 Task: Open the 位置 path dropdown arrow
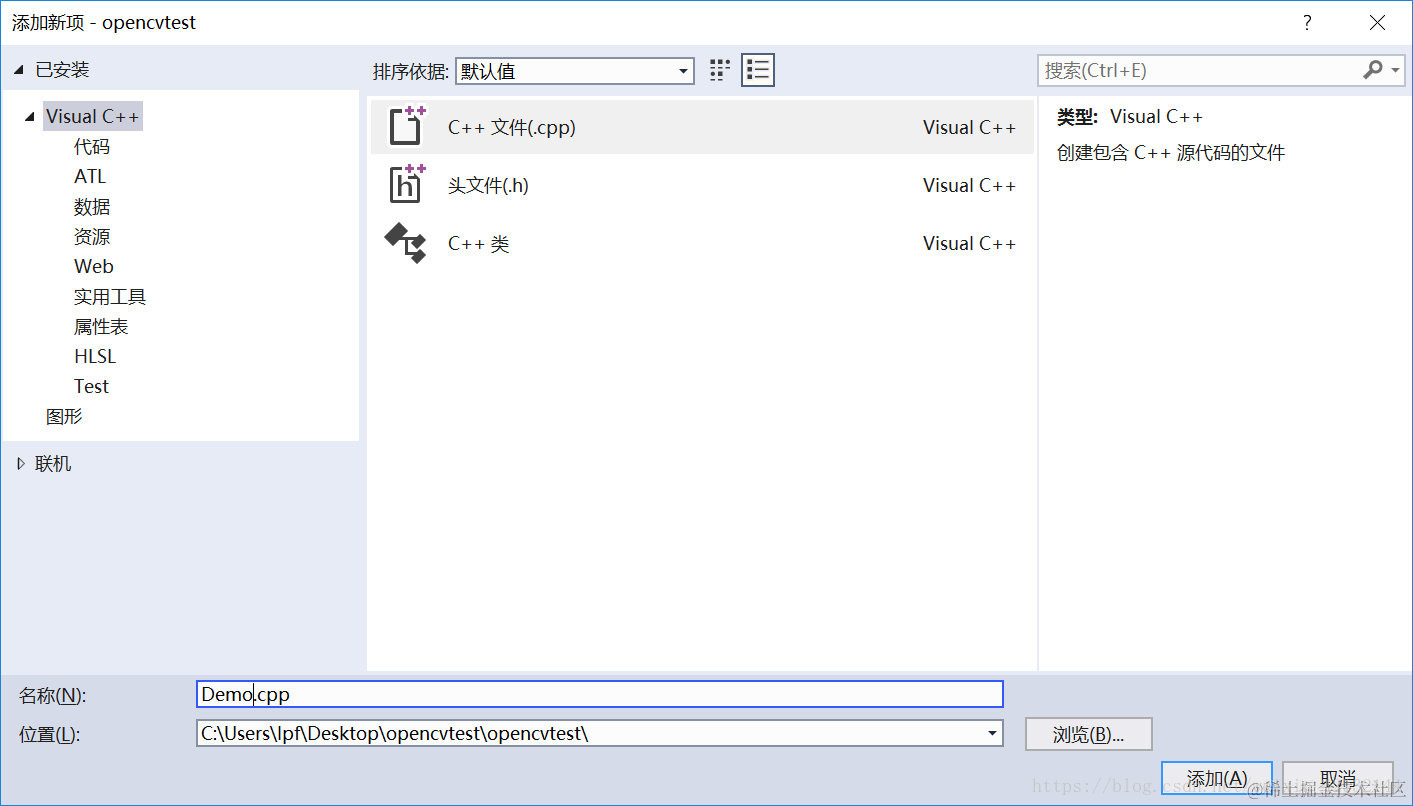coord(992,733)
